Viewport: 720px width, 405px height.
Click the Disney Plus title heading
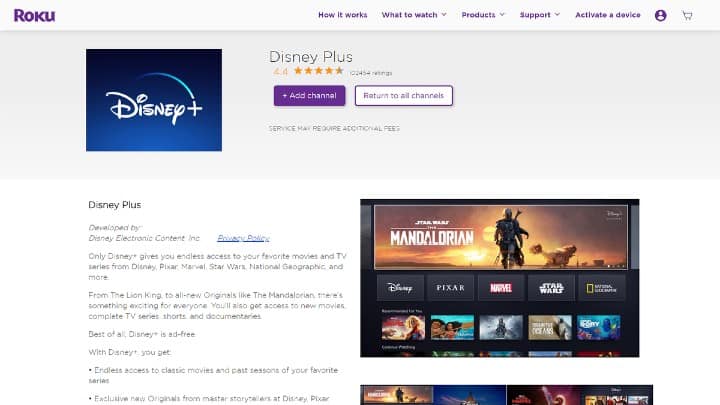[311, 57]
